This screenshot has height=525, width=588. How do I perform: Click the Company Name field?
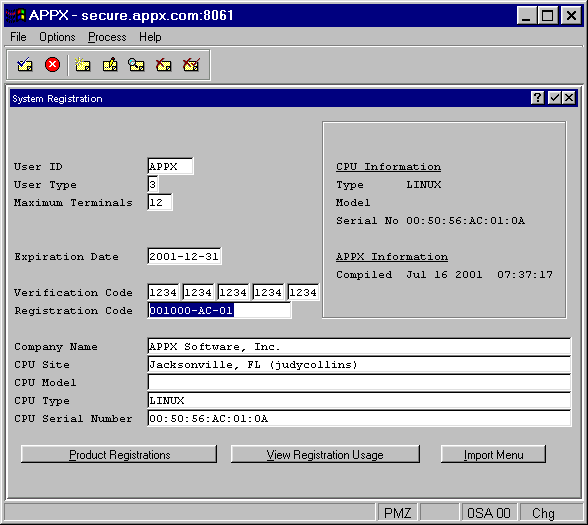[x=359, y=346]
